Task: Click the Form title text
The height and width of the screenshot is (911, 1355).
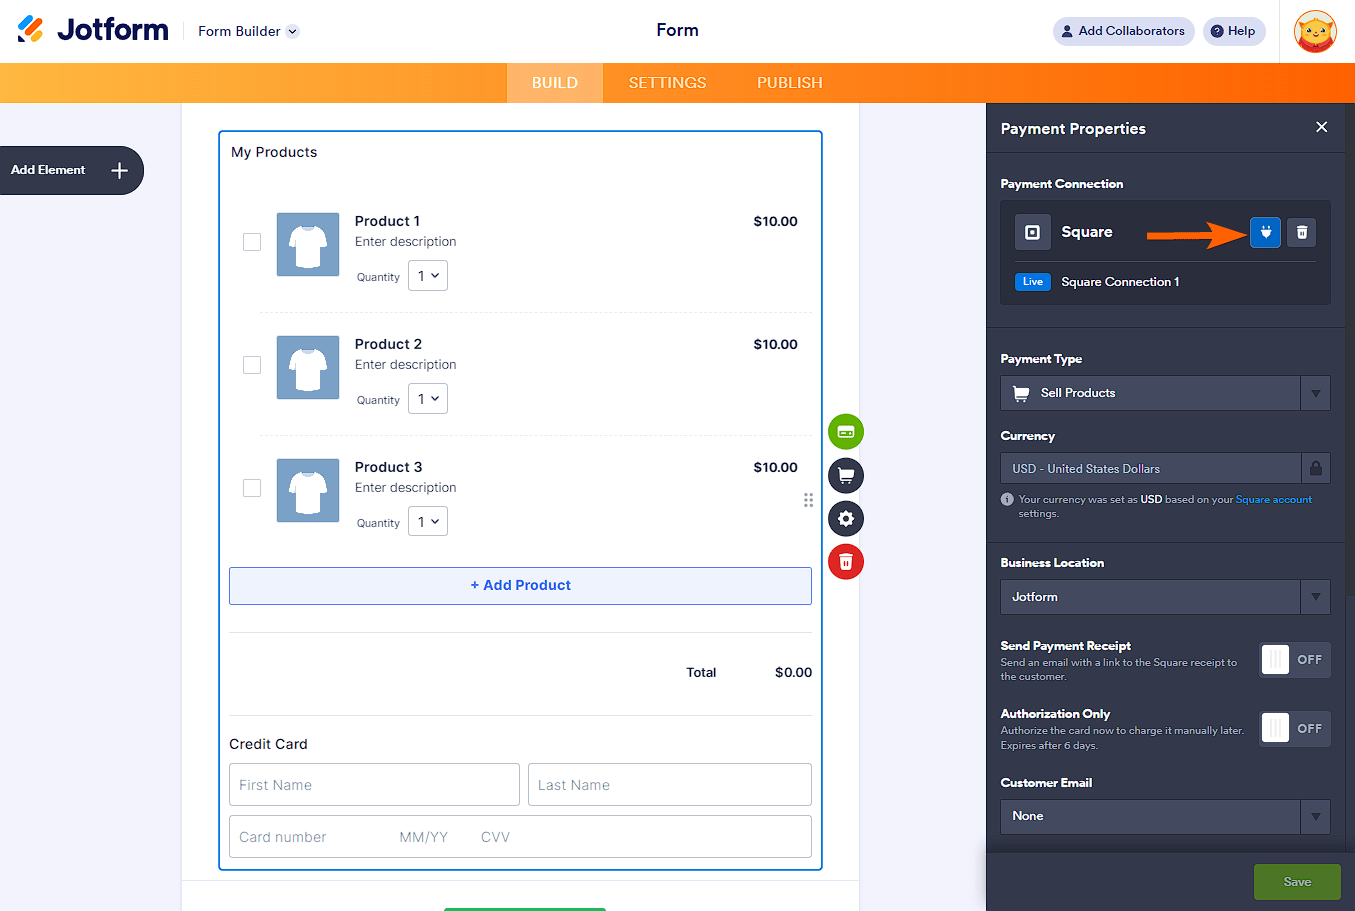Action: (x=677, y=30)
